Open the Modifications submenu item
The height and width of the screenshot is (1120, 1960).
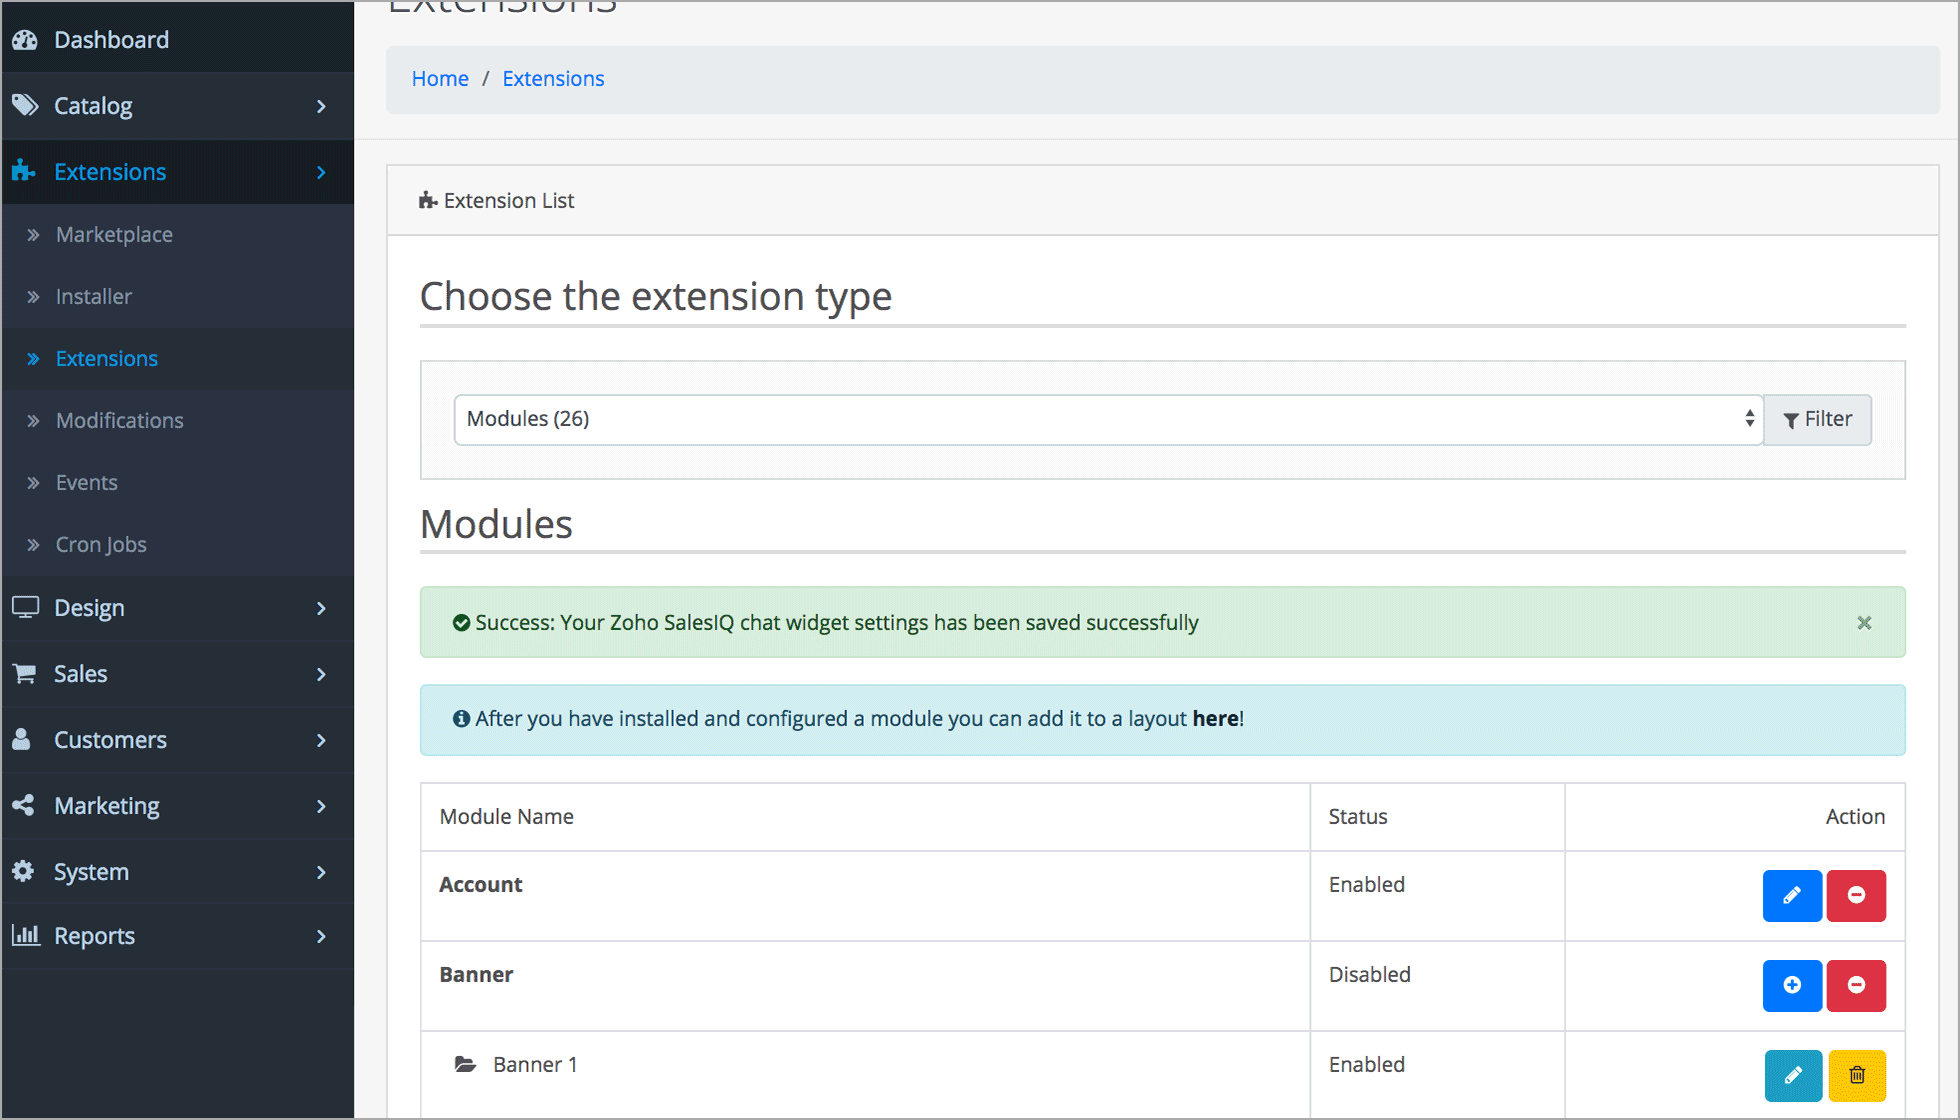point(119,421)
